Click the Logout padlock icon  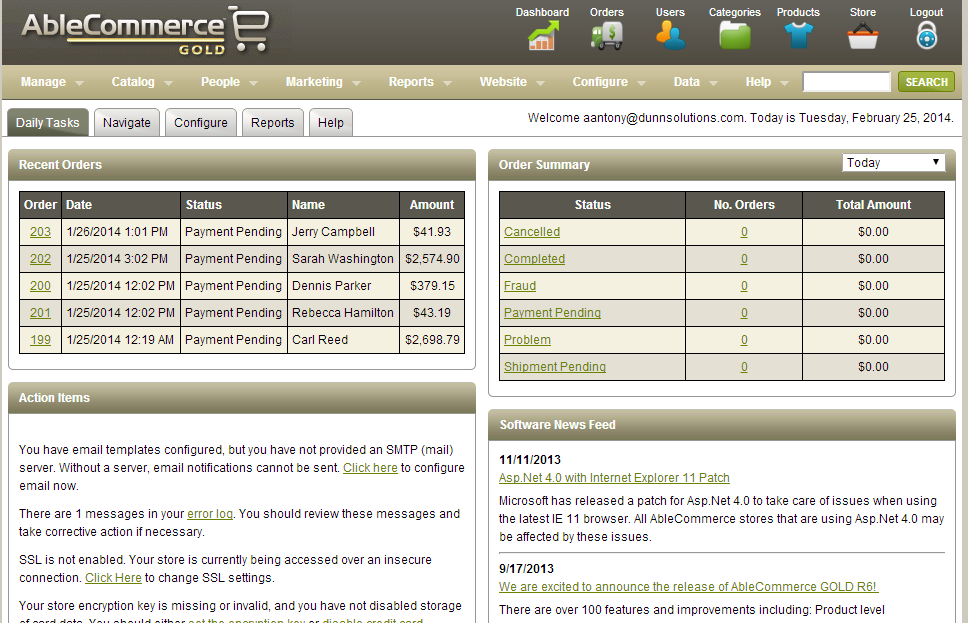[x=926, y=35]
